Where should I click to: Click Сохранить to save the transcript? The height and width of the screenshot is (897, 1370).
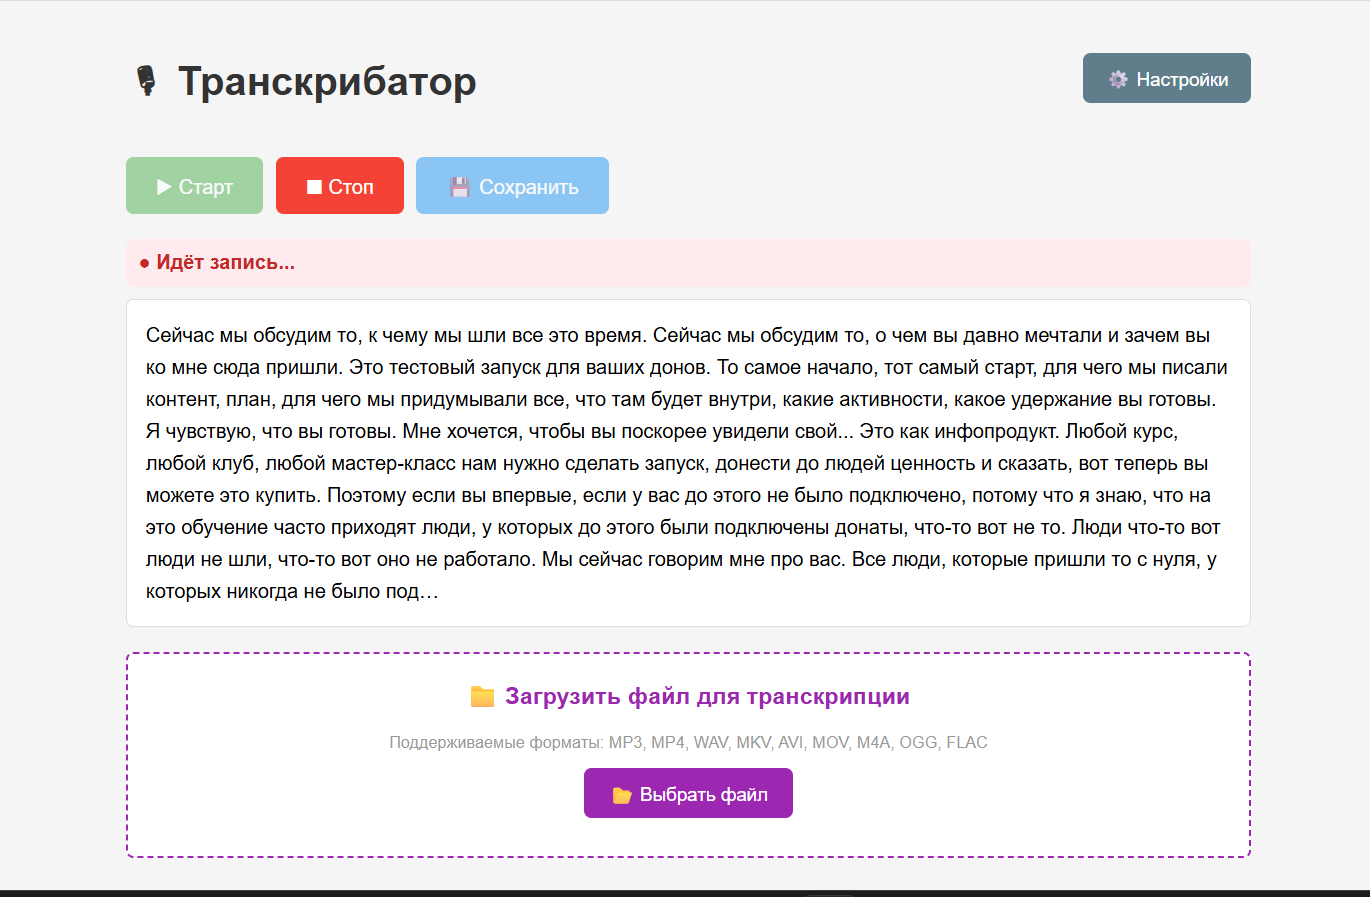coord(512,185)
